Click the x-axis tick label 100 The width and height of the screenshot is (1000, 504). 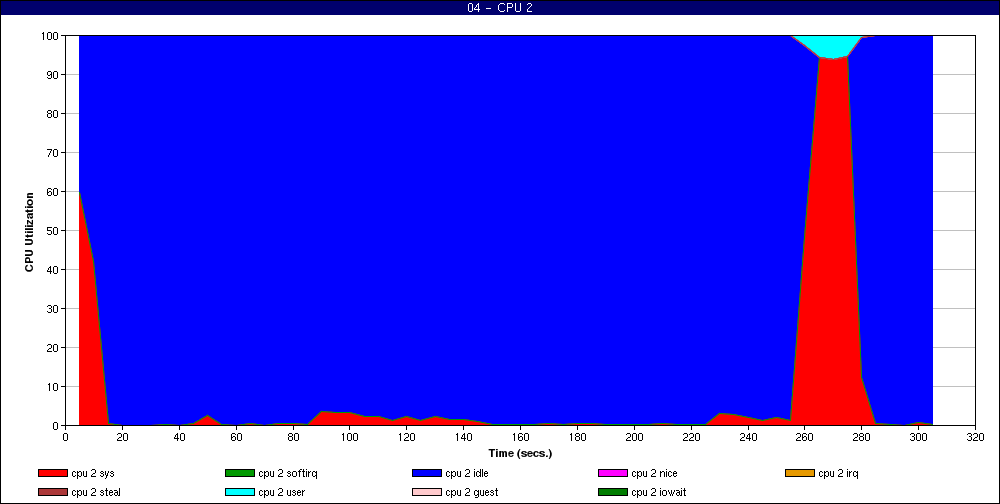349,438
